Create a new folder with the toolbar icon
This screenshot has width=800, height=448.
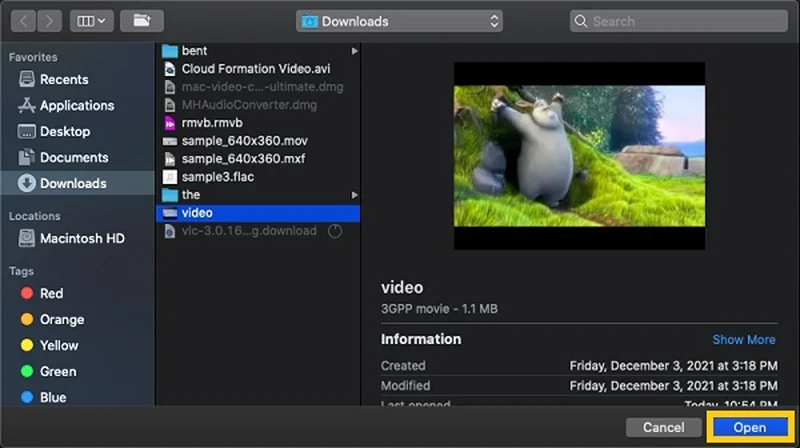pyautogui.click(x=142, y=21)
